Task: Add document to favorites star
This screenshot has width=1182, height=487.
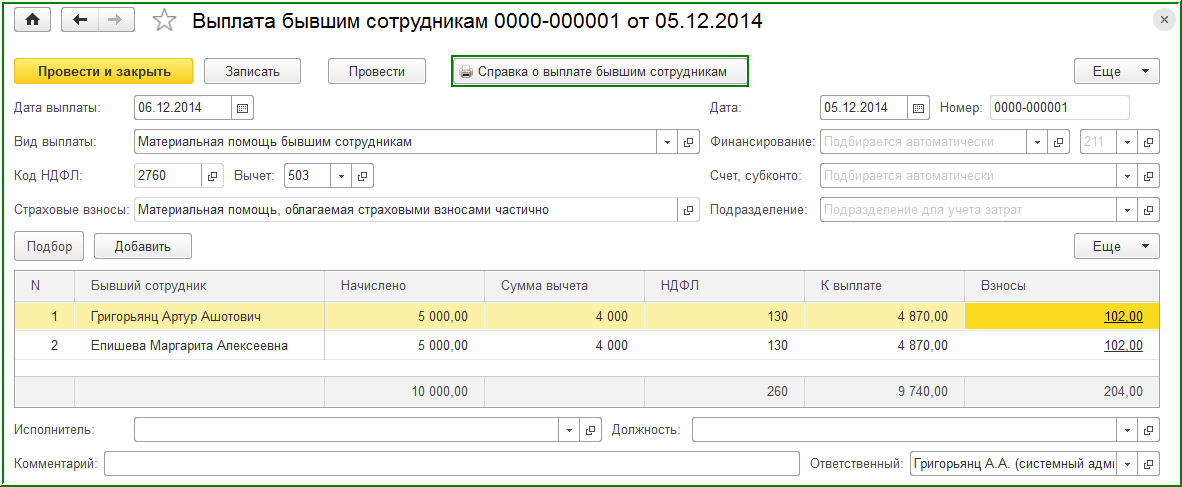Action: point(164,21)
